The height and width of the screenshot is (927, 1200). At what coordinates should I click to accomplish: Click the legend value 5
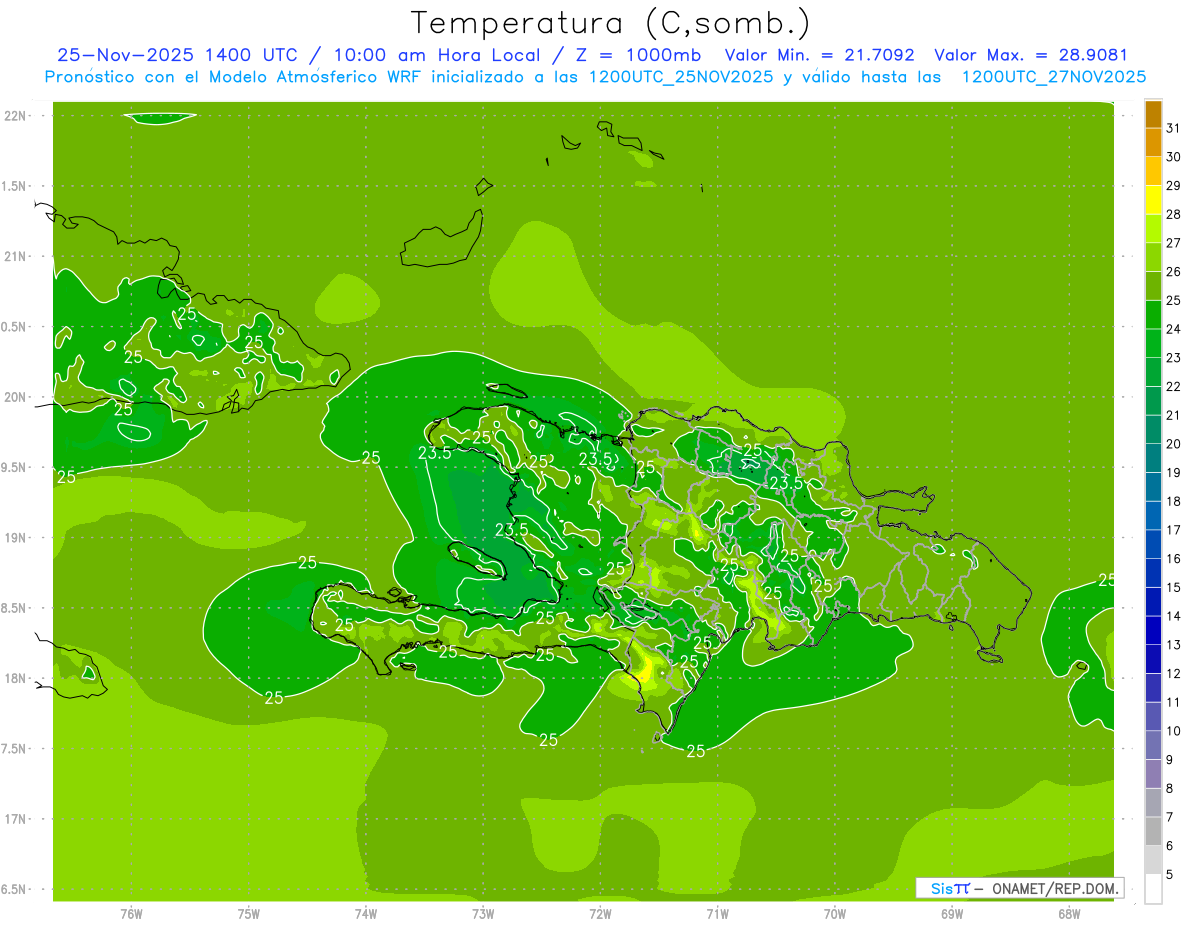(1170, 874)
